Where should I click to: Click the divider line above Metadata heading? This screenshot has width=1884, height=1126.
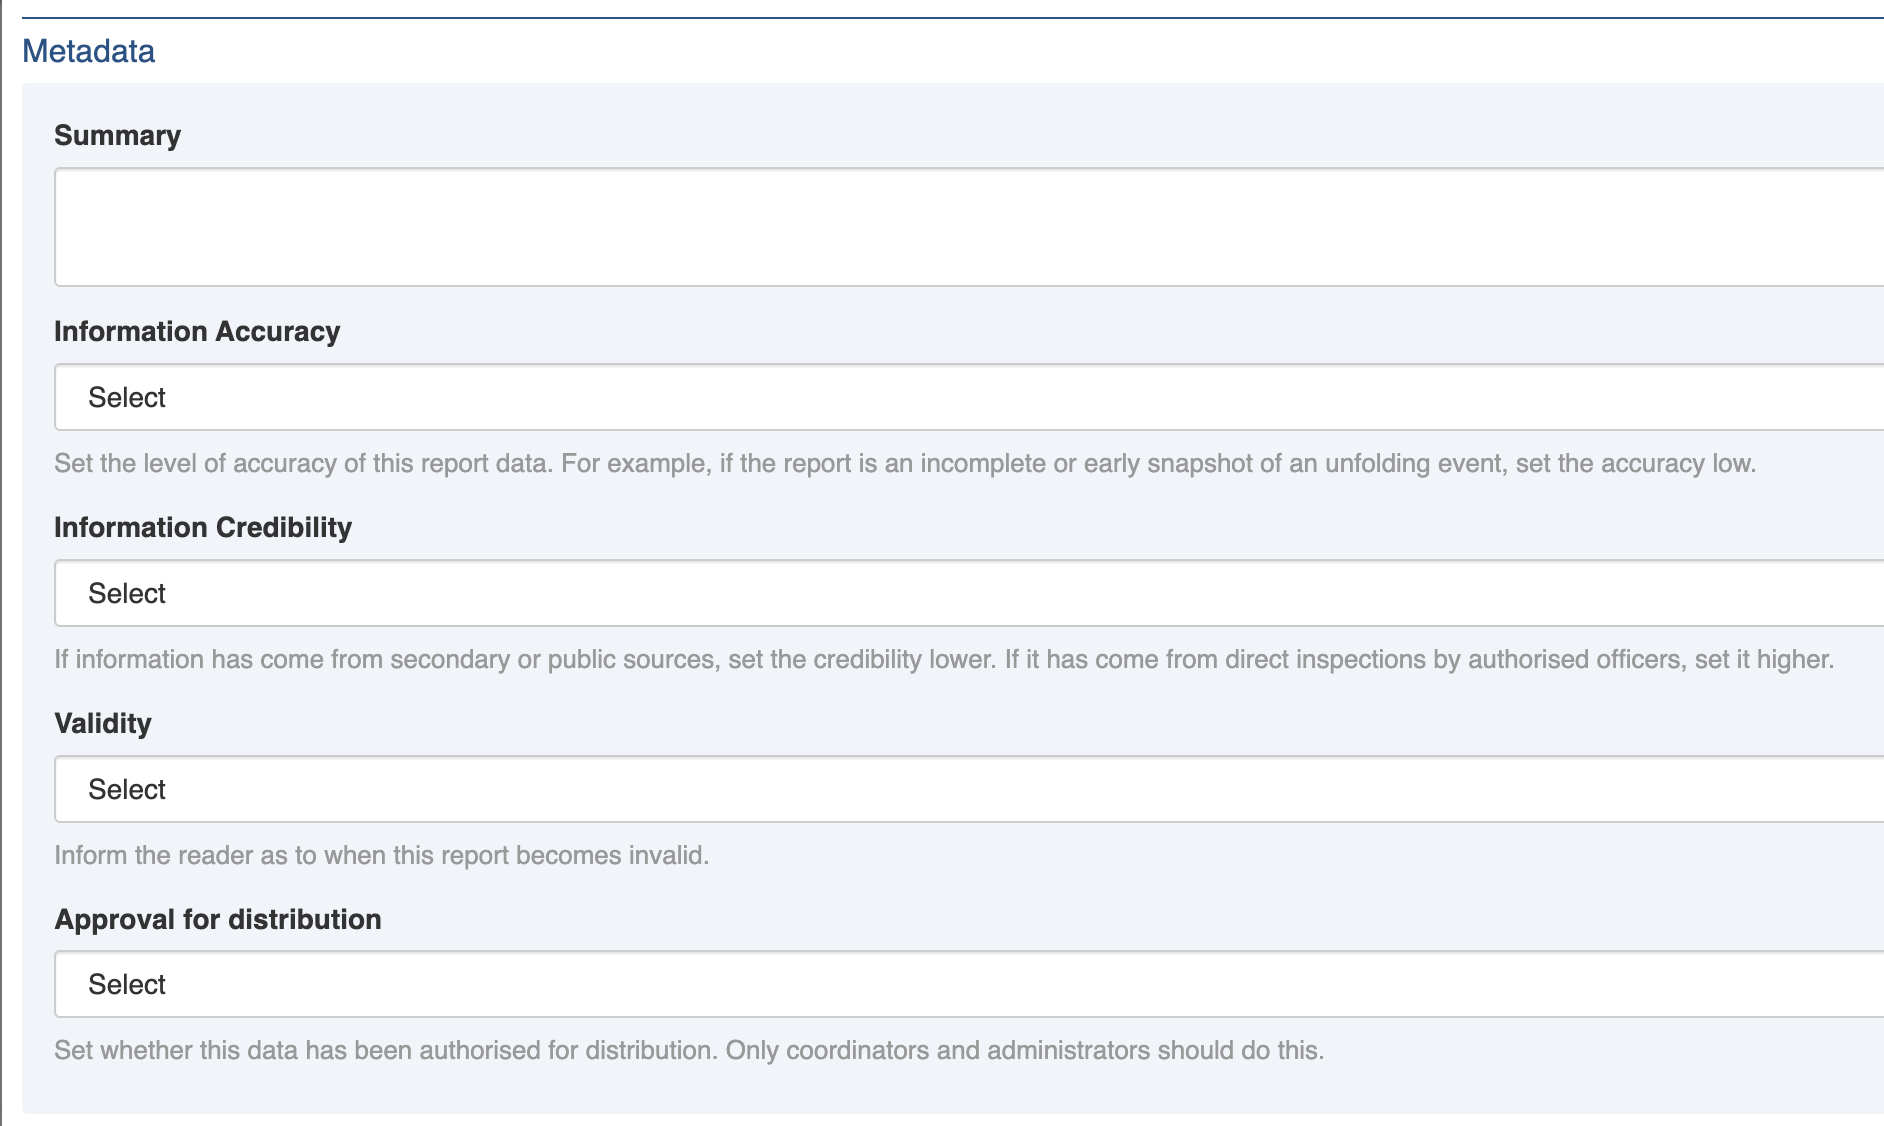coord(950,18)
